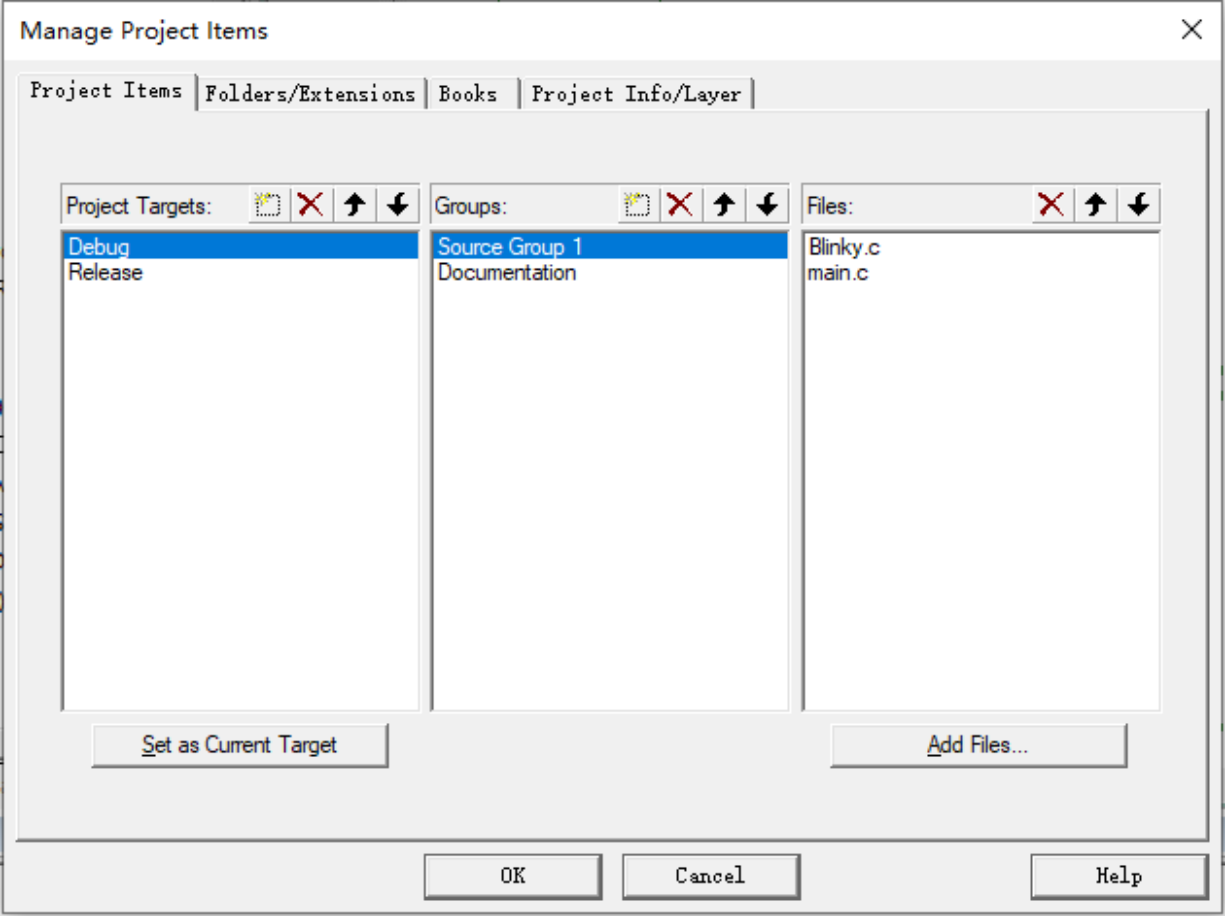This screenshot has height=916, width=1225.
Task: Confirm changes with OK button
Action: pos(512,876)
